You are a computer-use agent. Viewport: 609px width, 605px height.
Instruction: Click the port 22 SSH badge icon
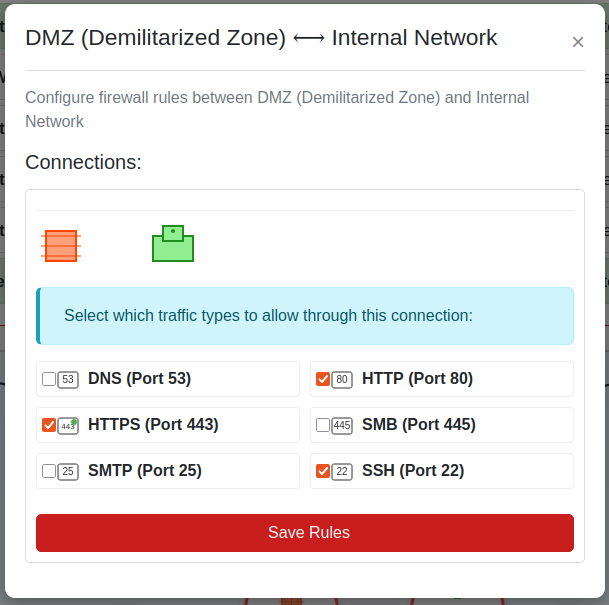[x=342, y=471]
